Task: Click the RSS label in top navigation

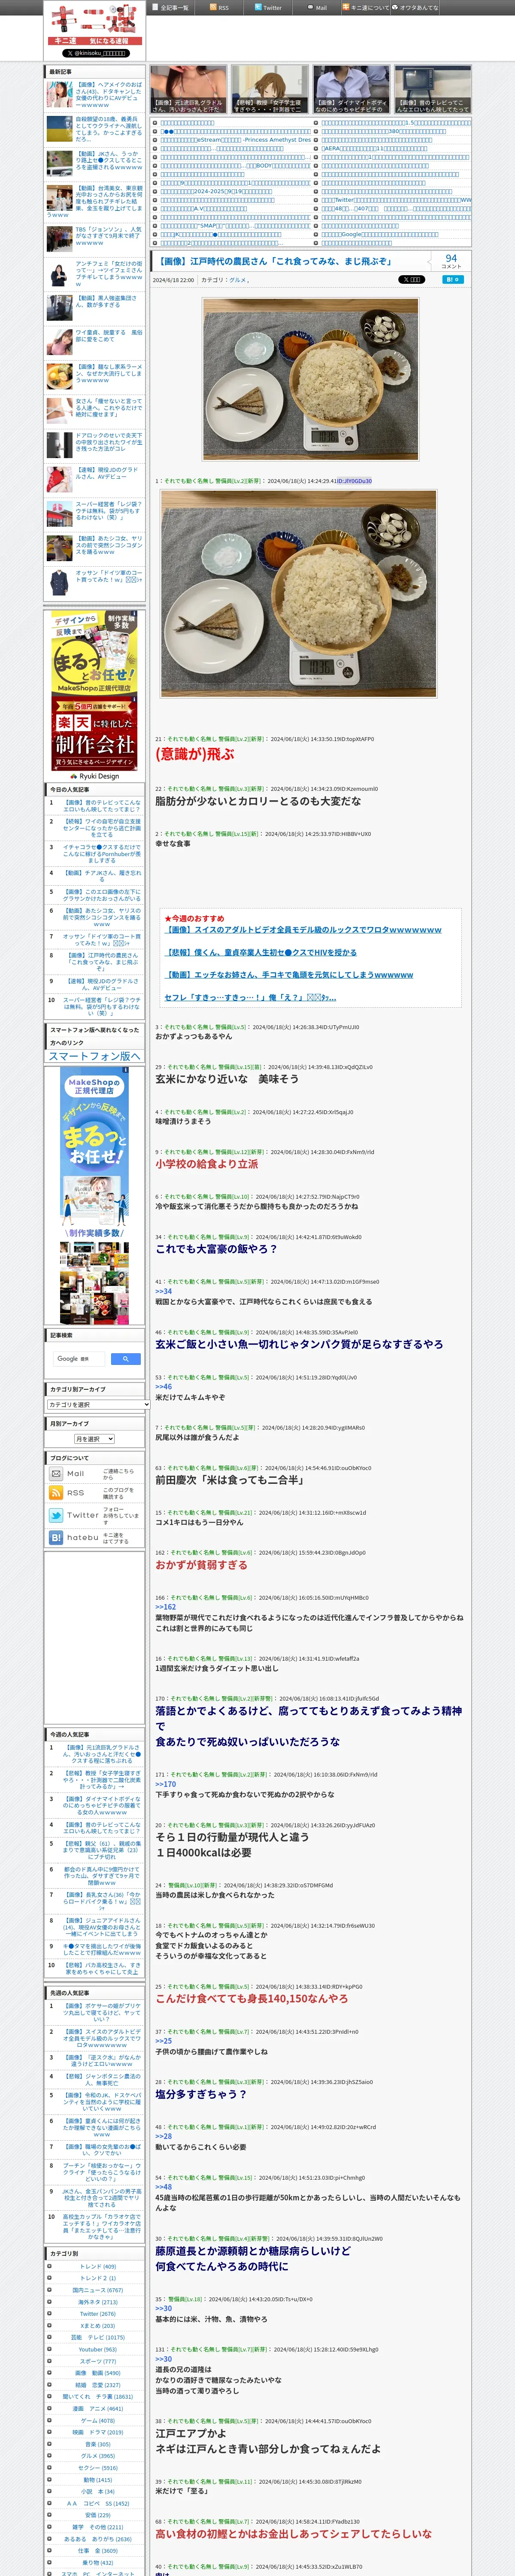Action: tap(223, 8)
